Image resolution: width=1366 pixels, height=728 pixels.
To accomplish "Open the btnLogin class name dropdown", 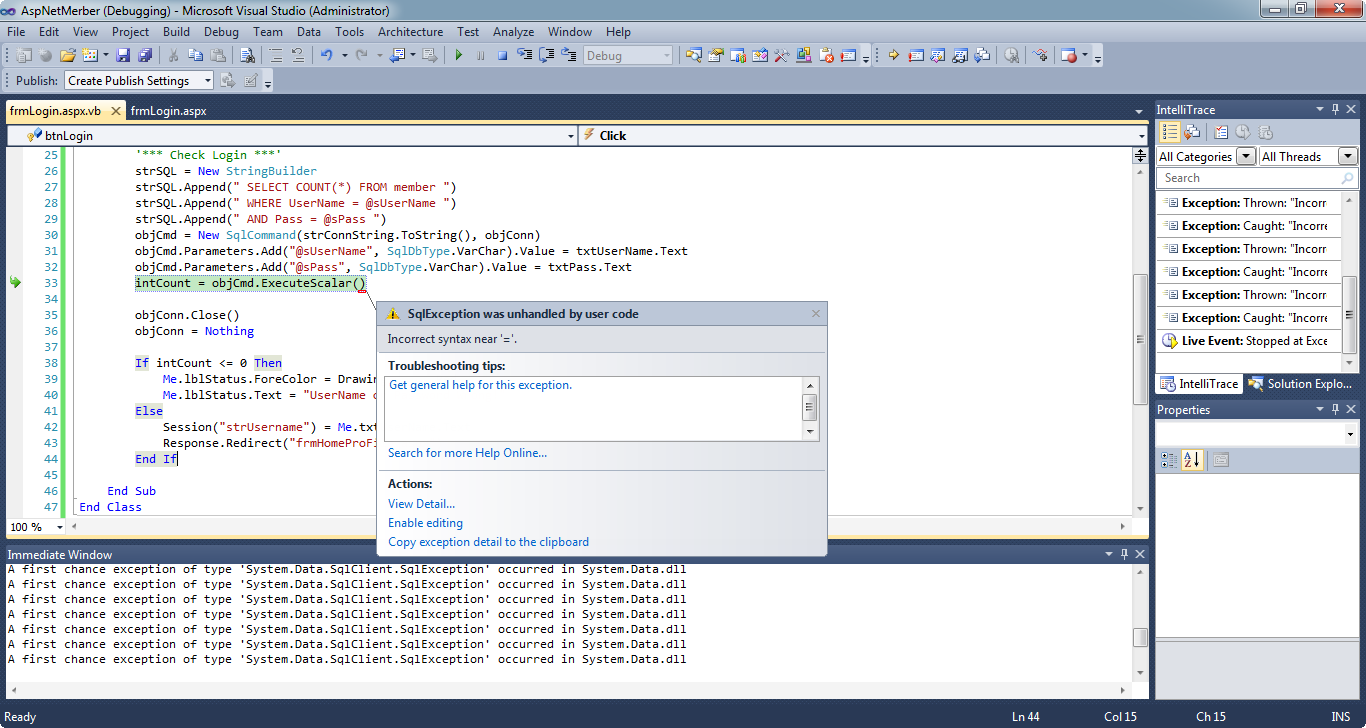I will click(571, 136).
